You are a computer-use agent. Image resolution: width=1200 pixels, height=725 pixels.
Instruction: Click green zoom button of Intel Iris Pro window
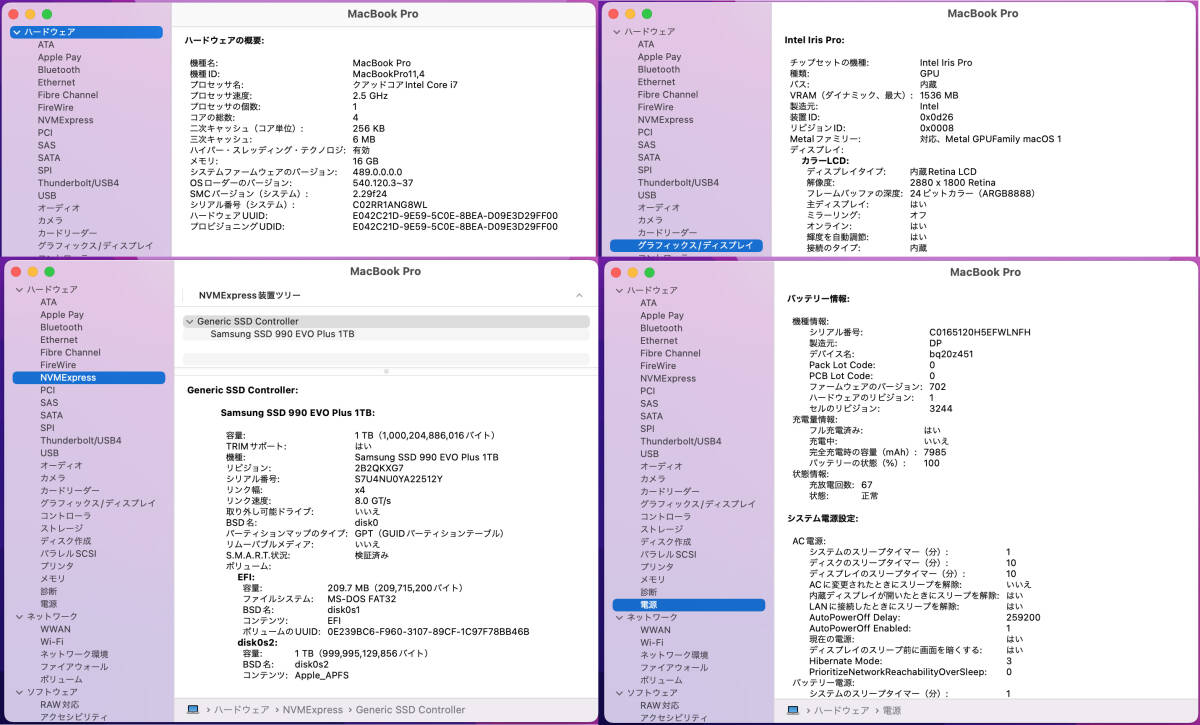[x=647, y=14]
